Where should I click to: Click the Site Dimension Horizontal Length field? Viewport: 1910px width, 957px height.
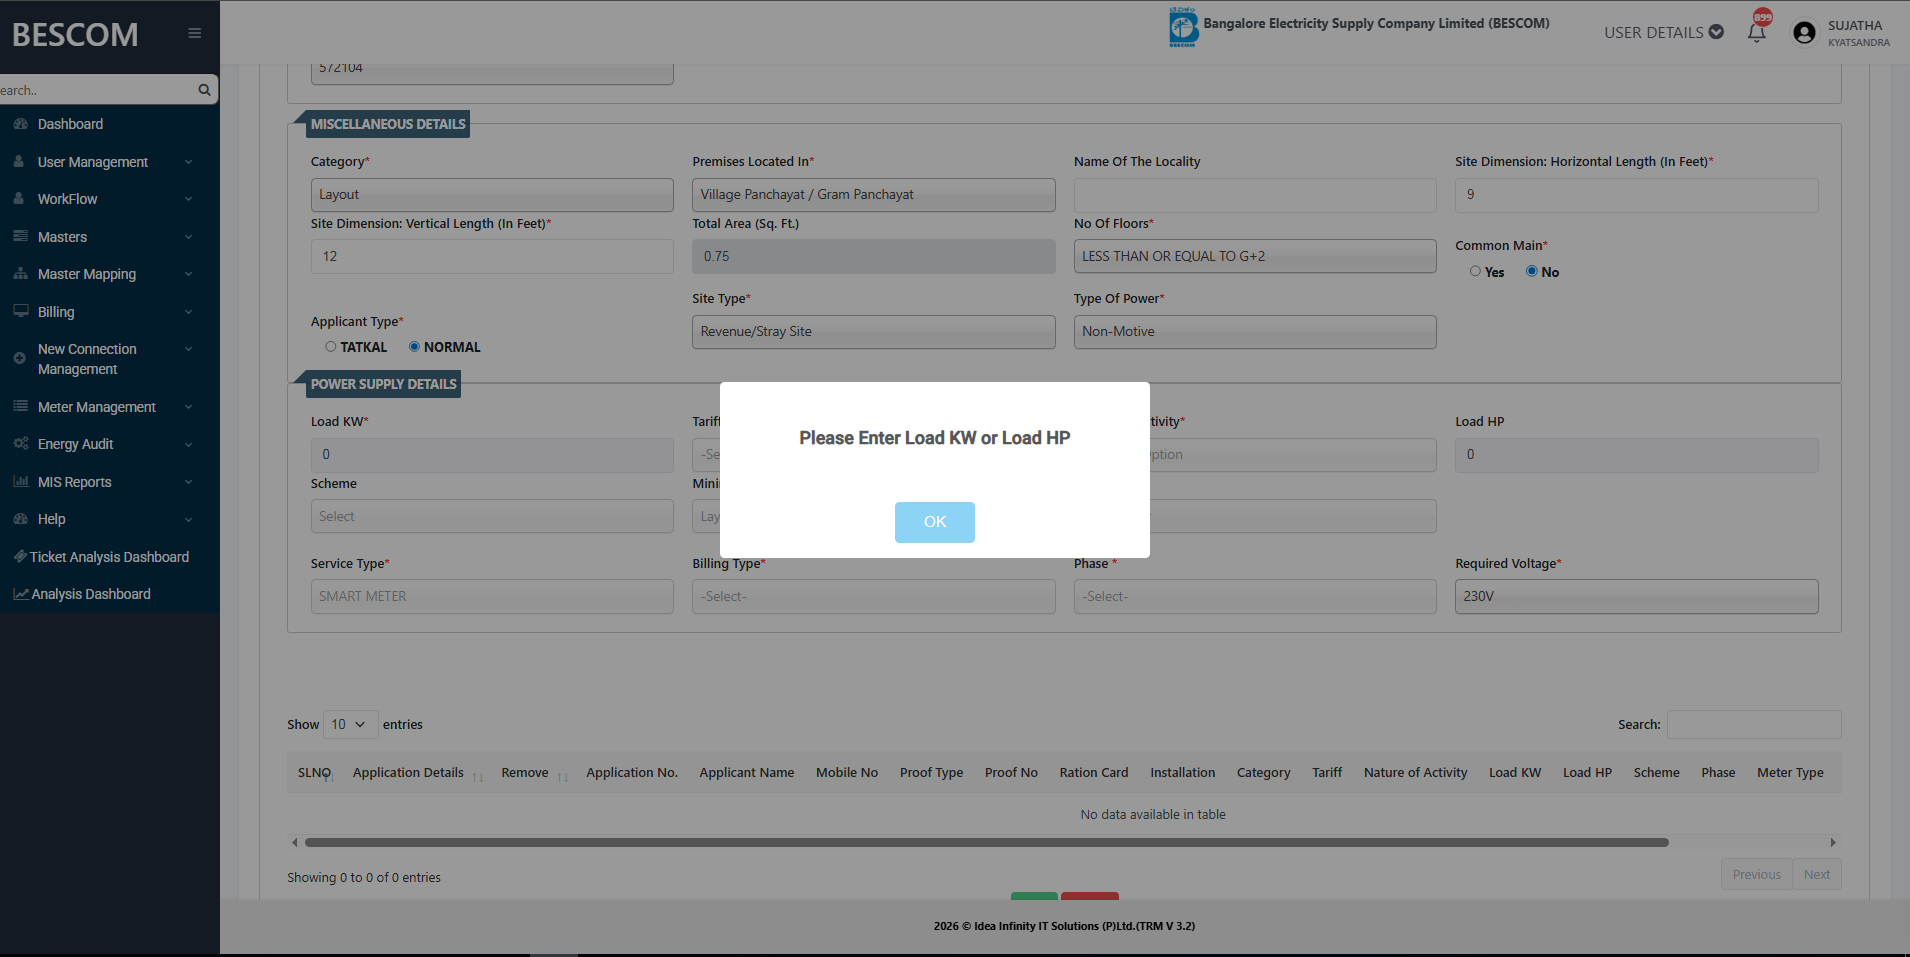click(1636, 195)
